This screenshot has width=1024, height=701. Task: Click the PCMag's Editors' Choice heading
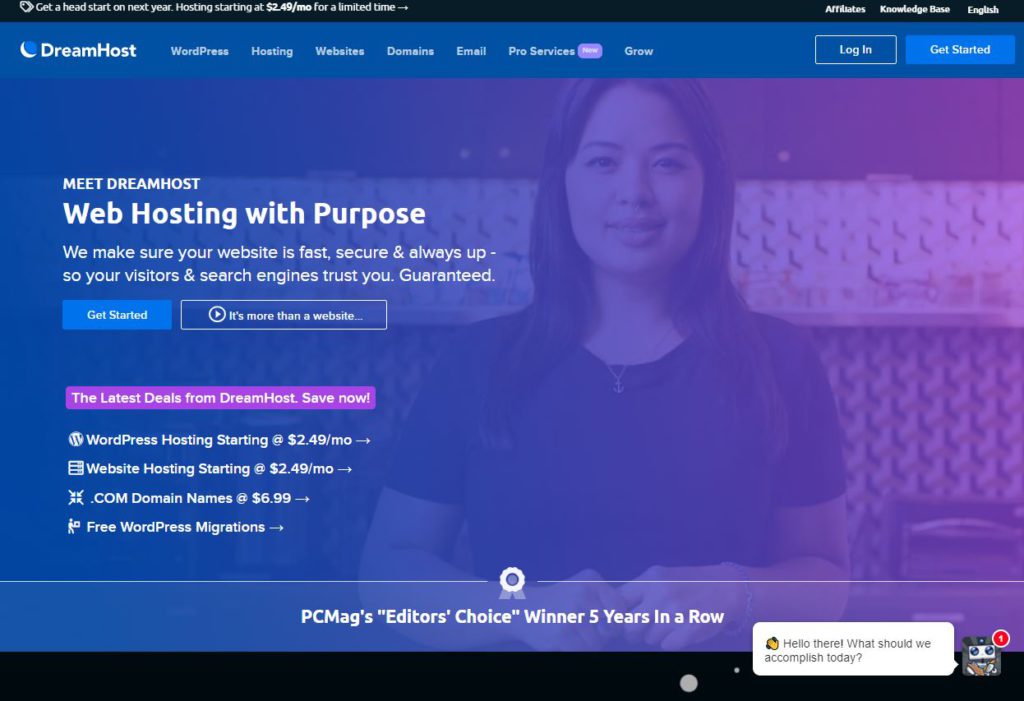pyautogui.click(x=512, y=617)
